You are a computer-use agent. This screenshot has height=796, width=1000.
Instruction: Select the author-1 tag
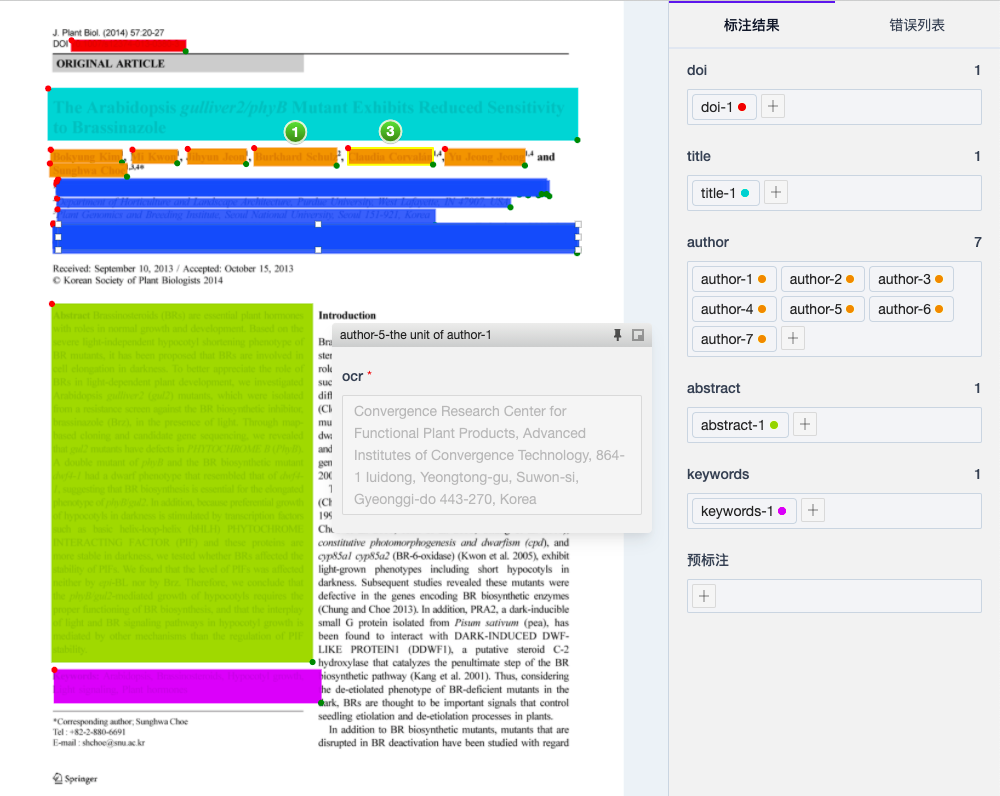pyautogui.click(x=734, y=279)
